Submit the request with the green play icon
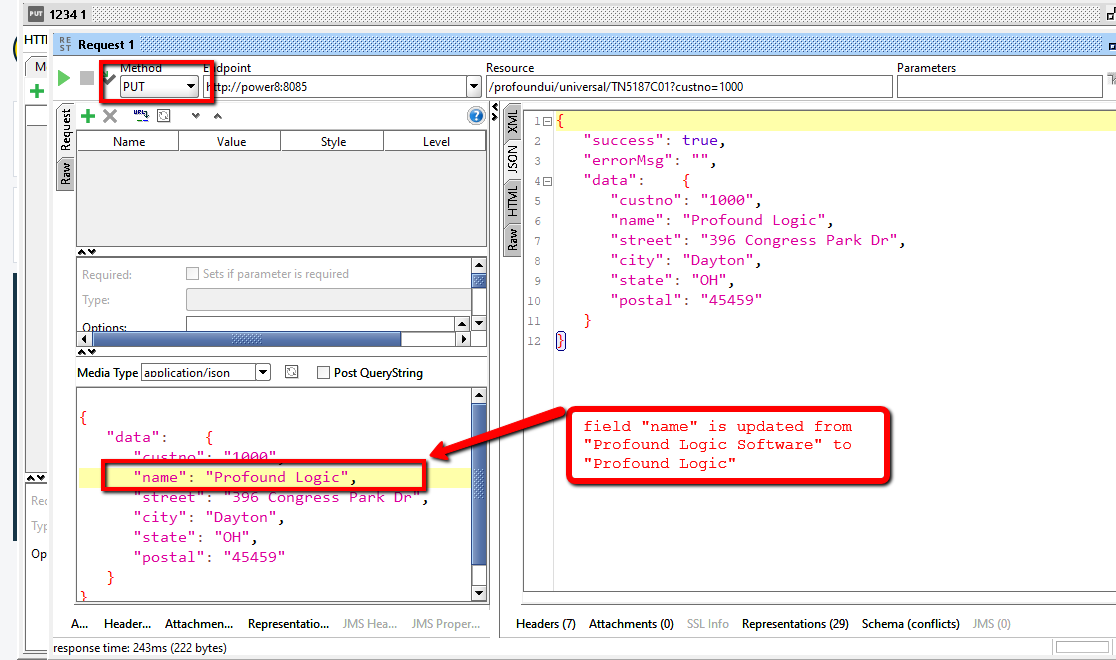This screenshot has height=660, width=1116. click(x=64, y=78)
